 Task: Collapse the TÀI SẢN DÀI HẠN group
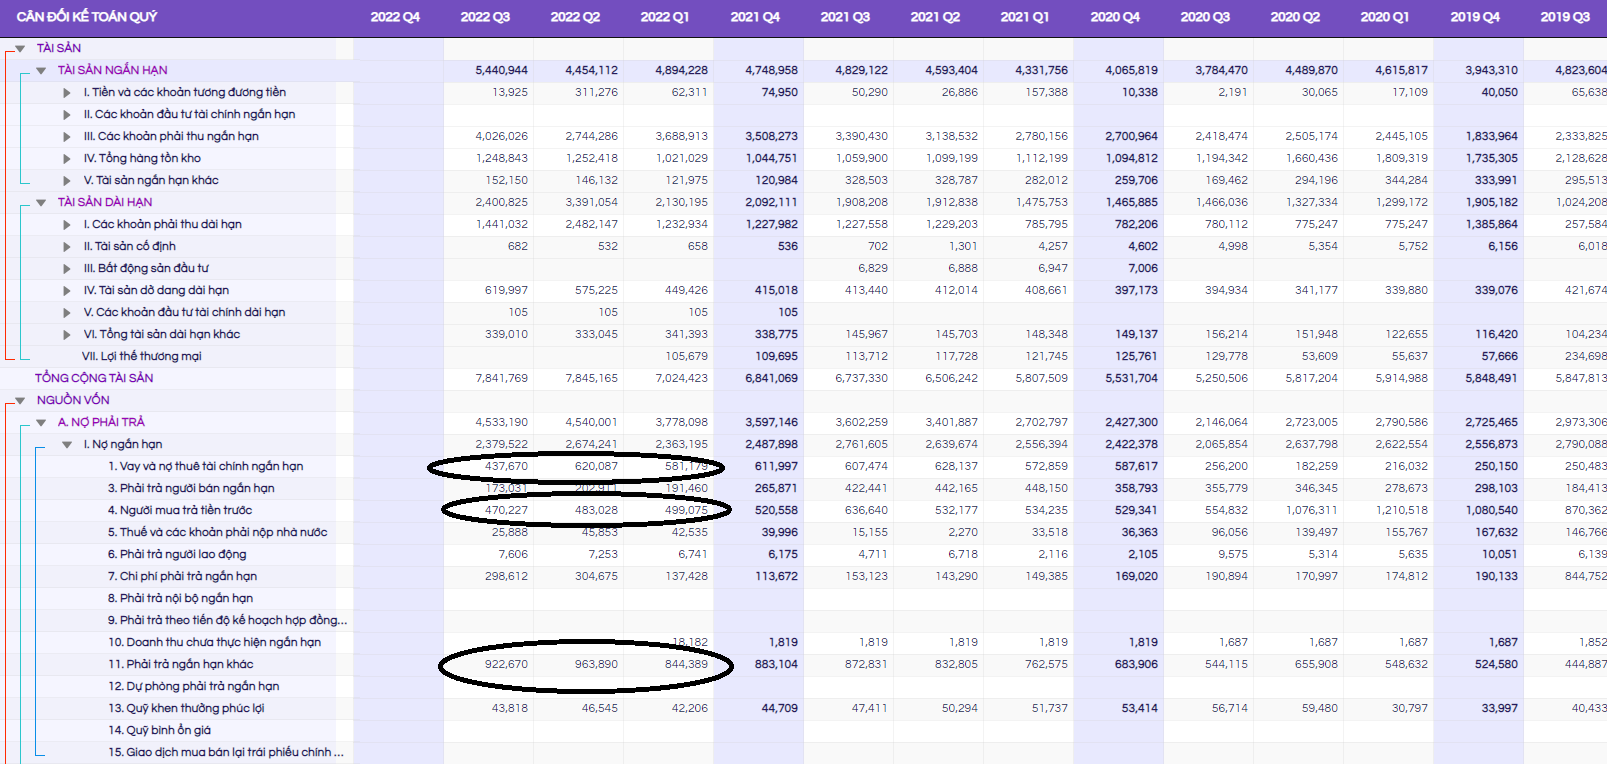point(41,203)
